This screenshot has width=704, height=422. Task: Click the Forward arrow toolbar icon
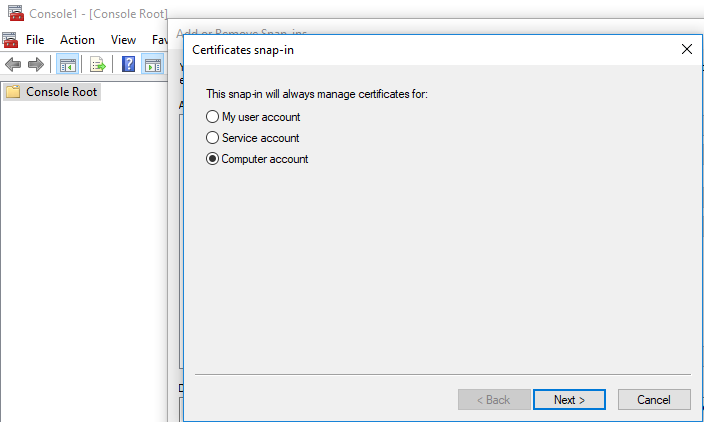(x=36, y=65)
